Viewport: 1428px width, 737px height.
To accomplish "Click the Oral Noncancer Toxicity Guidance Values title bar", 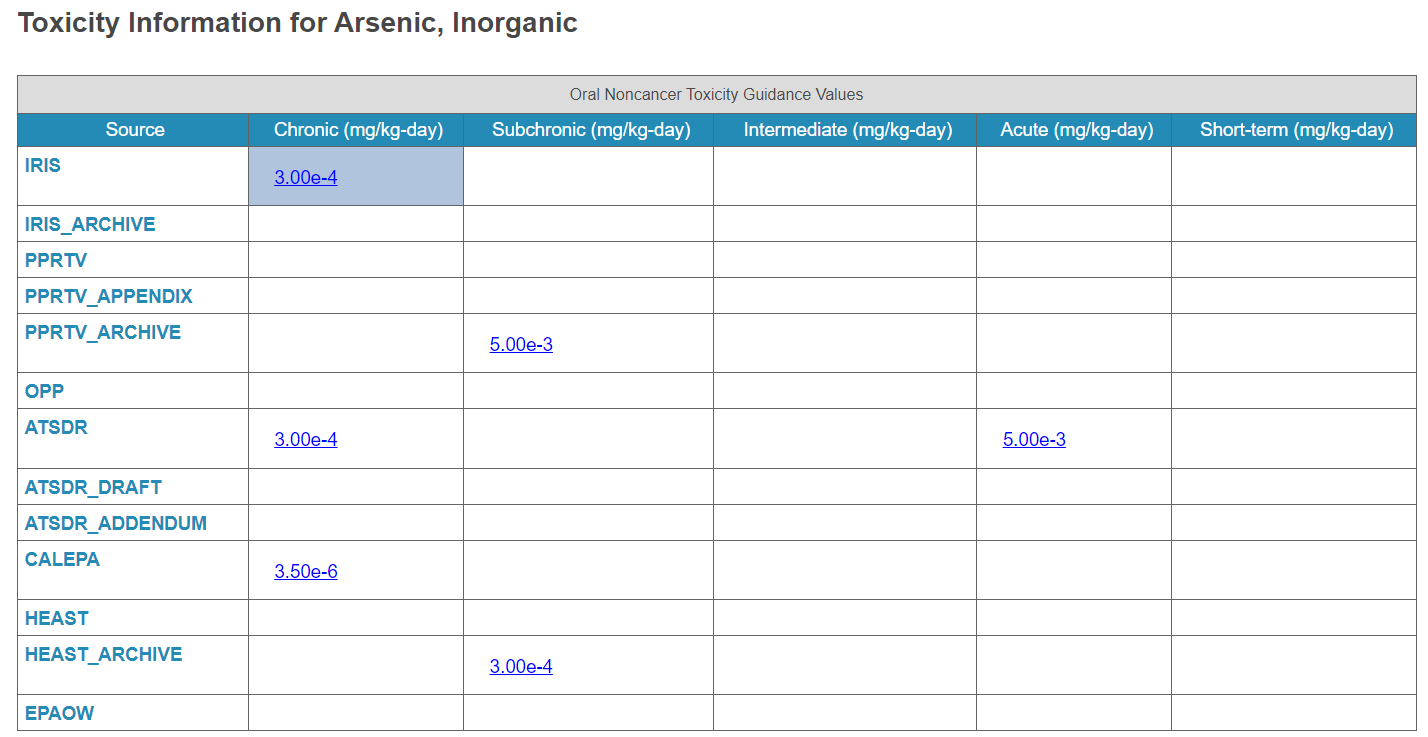I will pyautogui.click(x=716, y=95).
